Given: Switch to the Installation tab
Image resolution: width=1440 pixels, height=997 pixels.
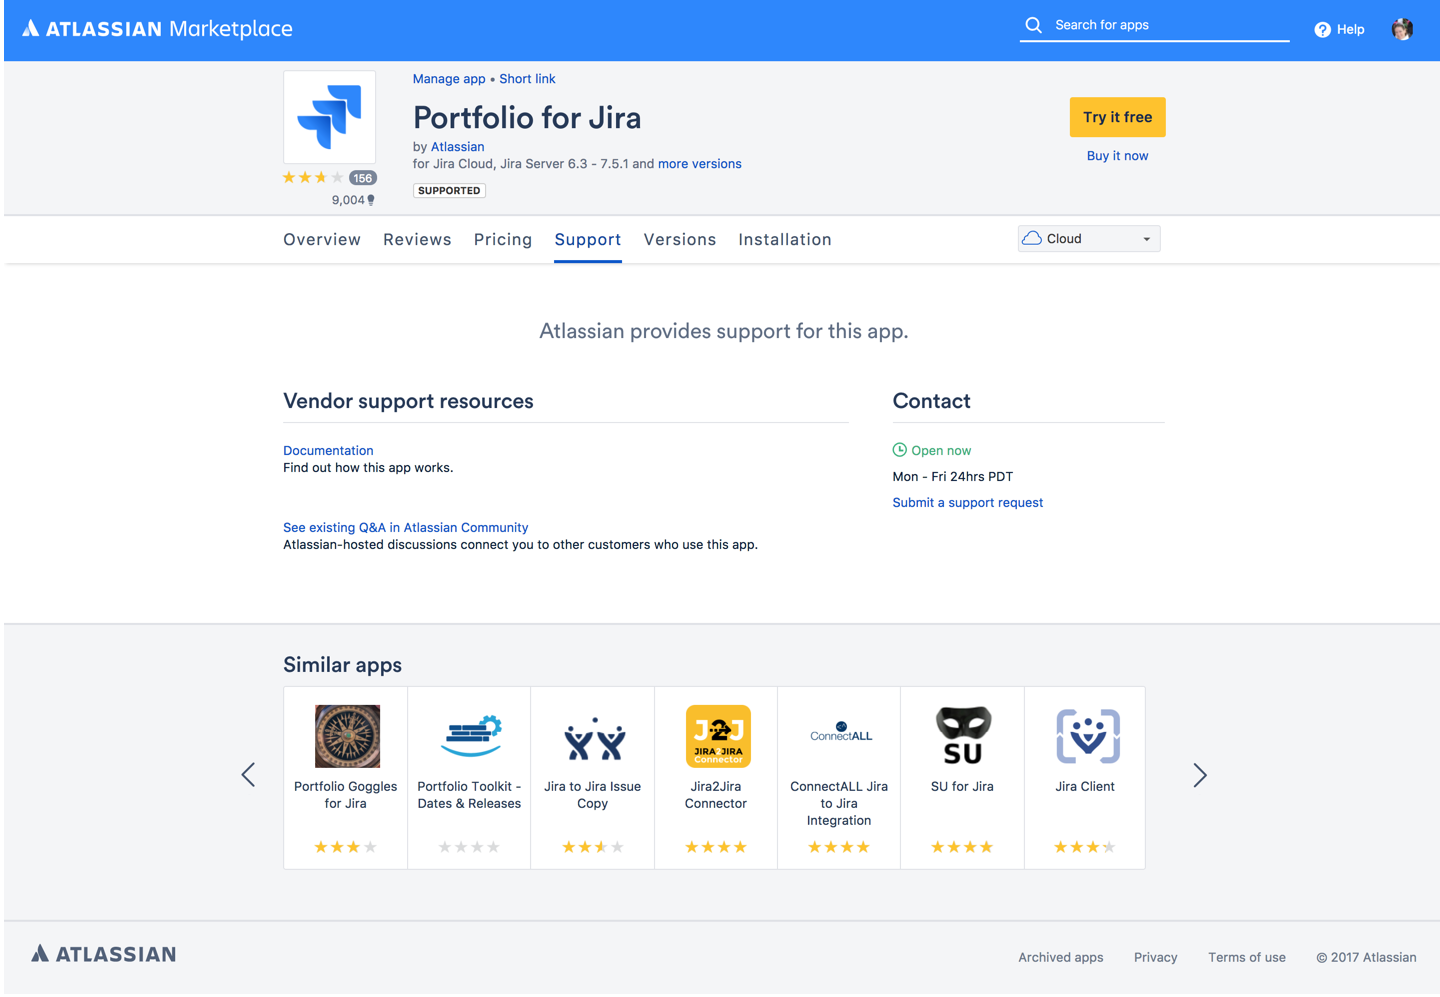Looking at the screenshot, I should pyautogui.click(x=785, y=240).
